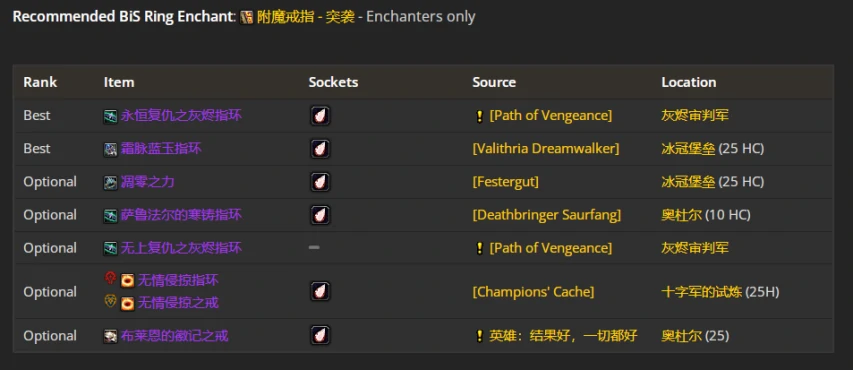853x370 pixels.
Task: Click the 凋零之力 ring icon
Action: click(x=110, y=182)
